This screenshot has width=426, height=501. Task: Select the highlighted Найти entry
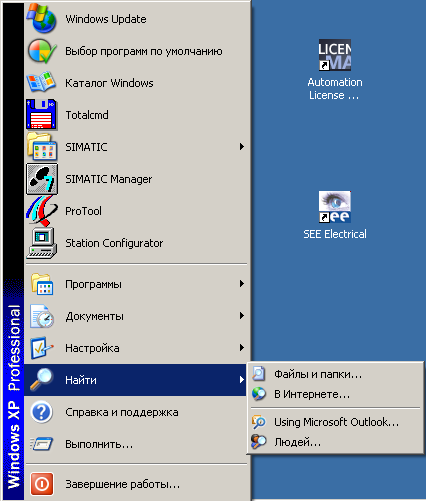(136, 380)
